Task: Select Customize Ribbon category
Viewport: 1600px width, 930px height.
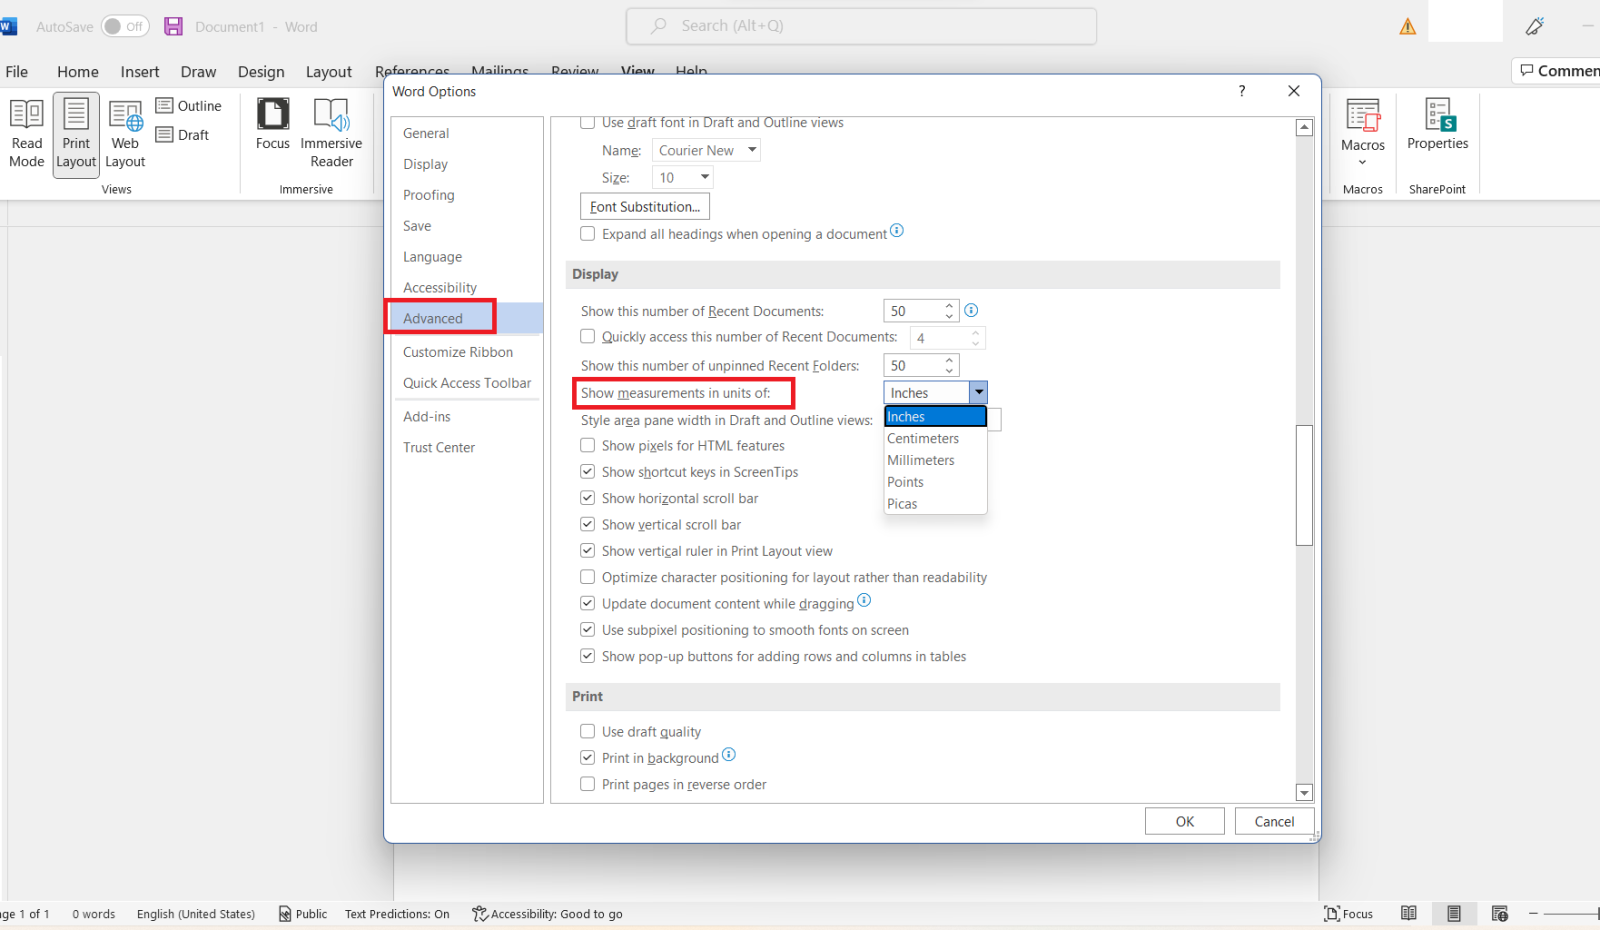Action: 467,352
